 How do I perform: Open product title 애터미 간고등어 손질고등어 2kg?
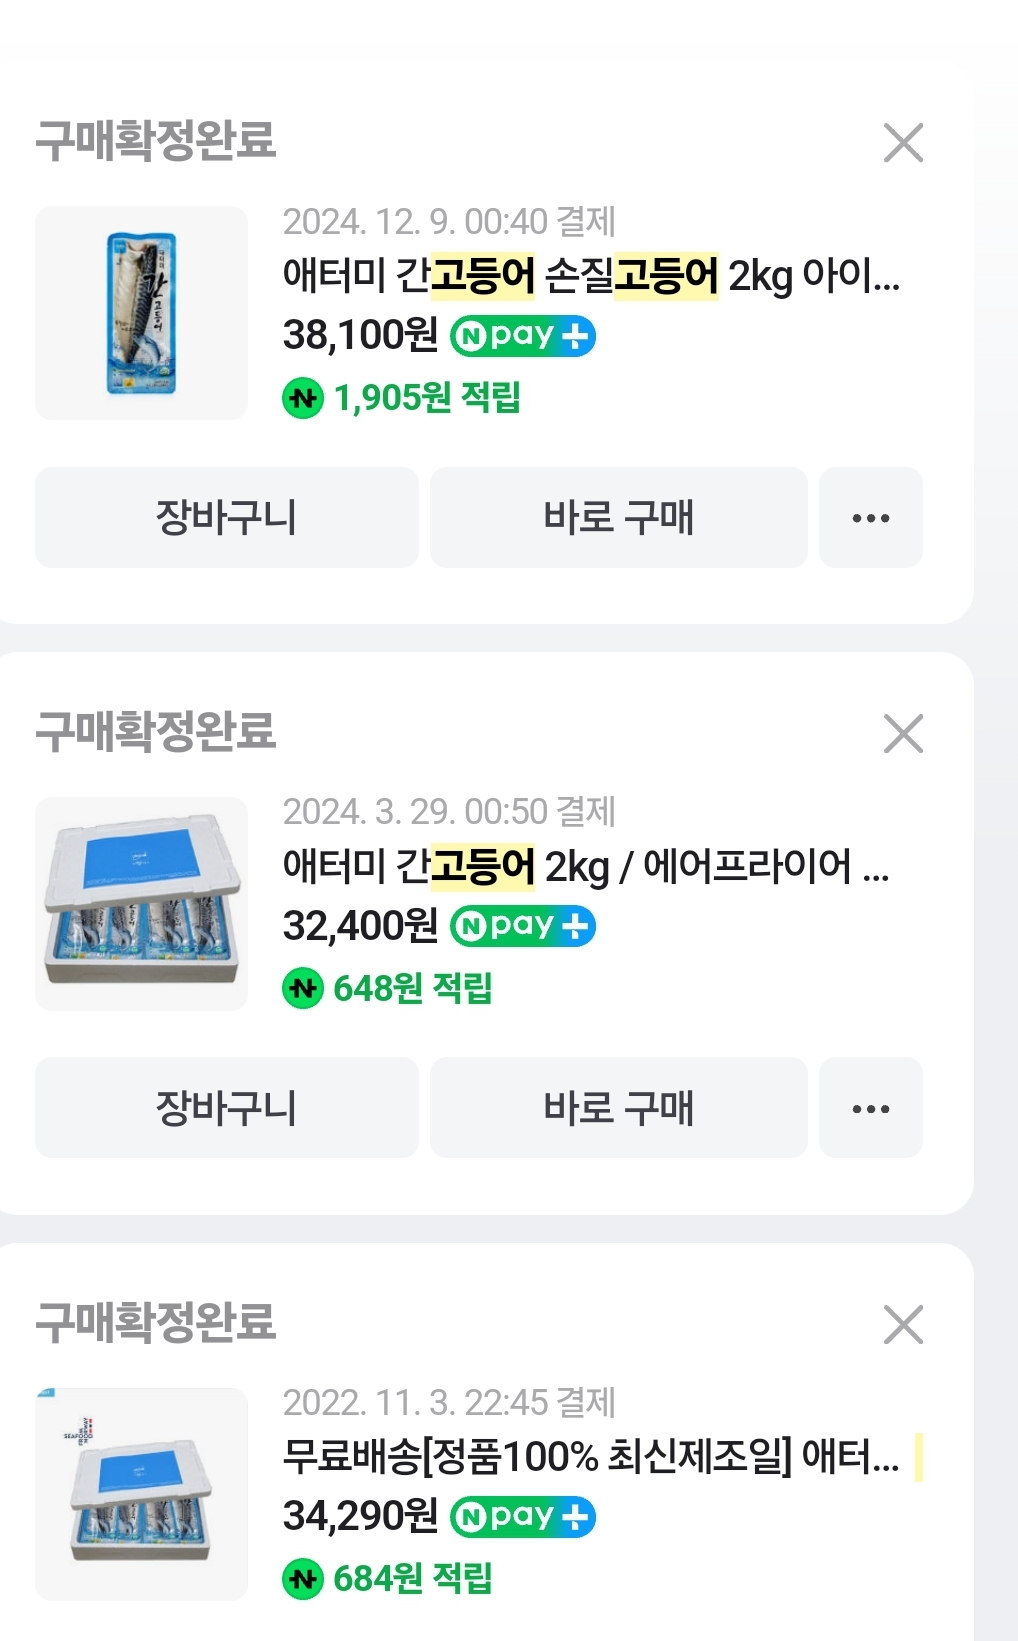click(x=590, y=276)
